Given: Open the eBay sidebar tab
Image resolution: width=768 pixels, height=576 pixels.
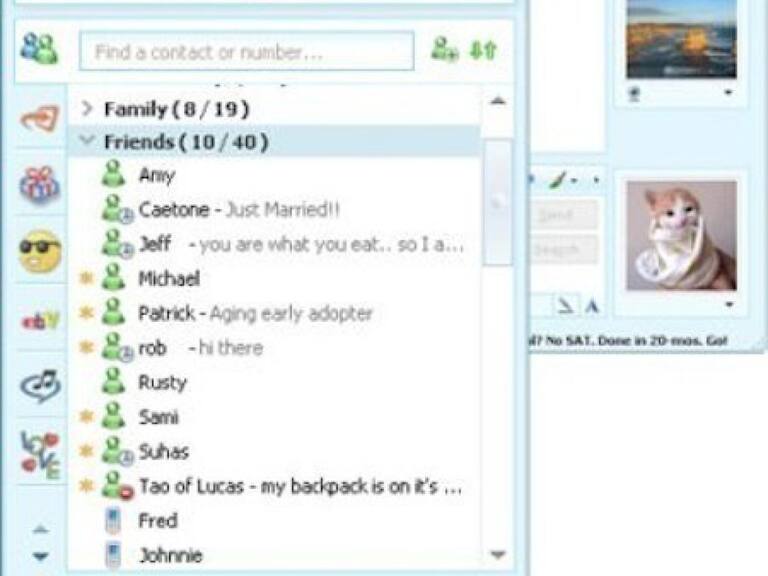Looking at the screenshot, I should pos(40,321).
